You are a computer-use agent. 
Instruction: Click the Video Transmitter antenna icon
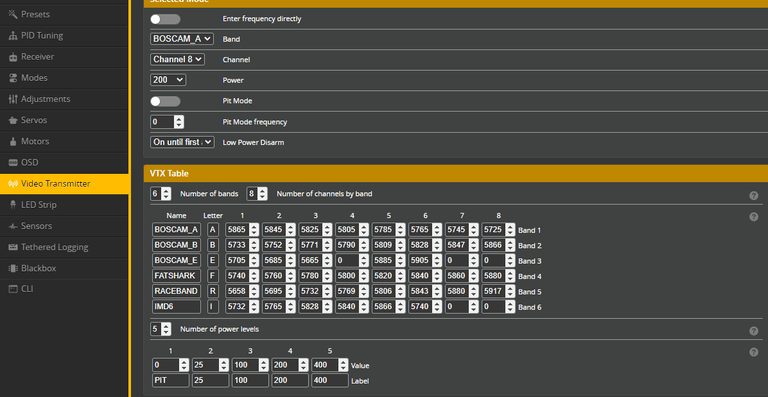(13, 184)
